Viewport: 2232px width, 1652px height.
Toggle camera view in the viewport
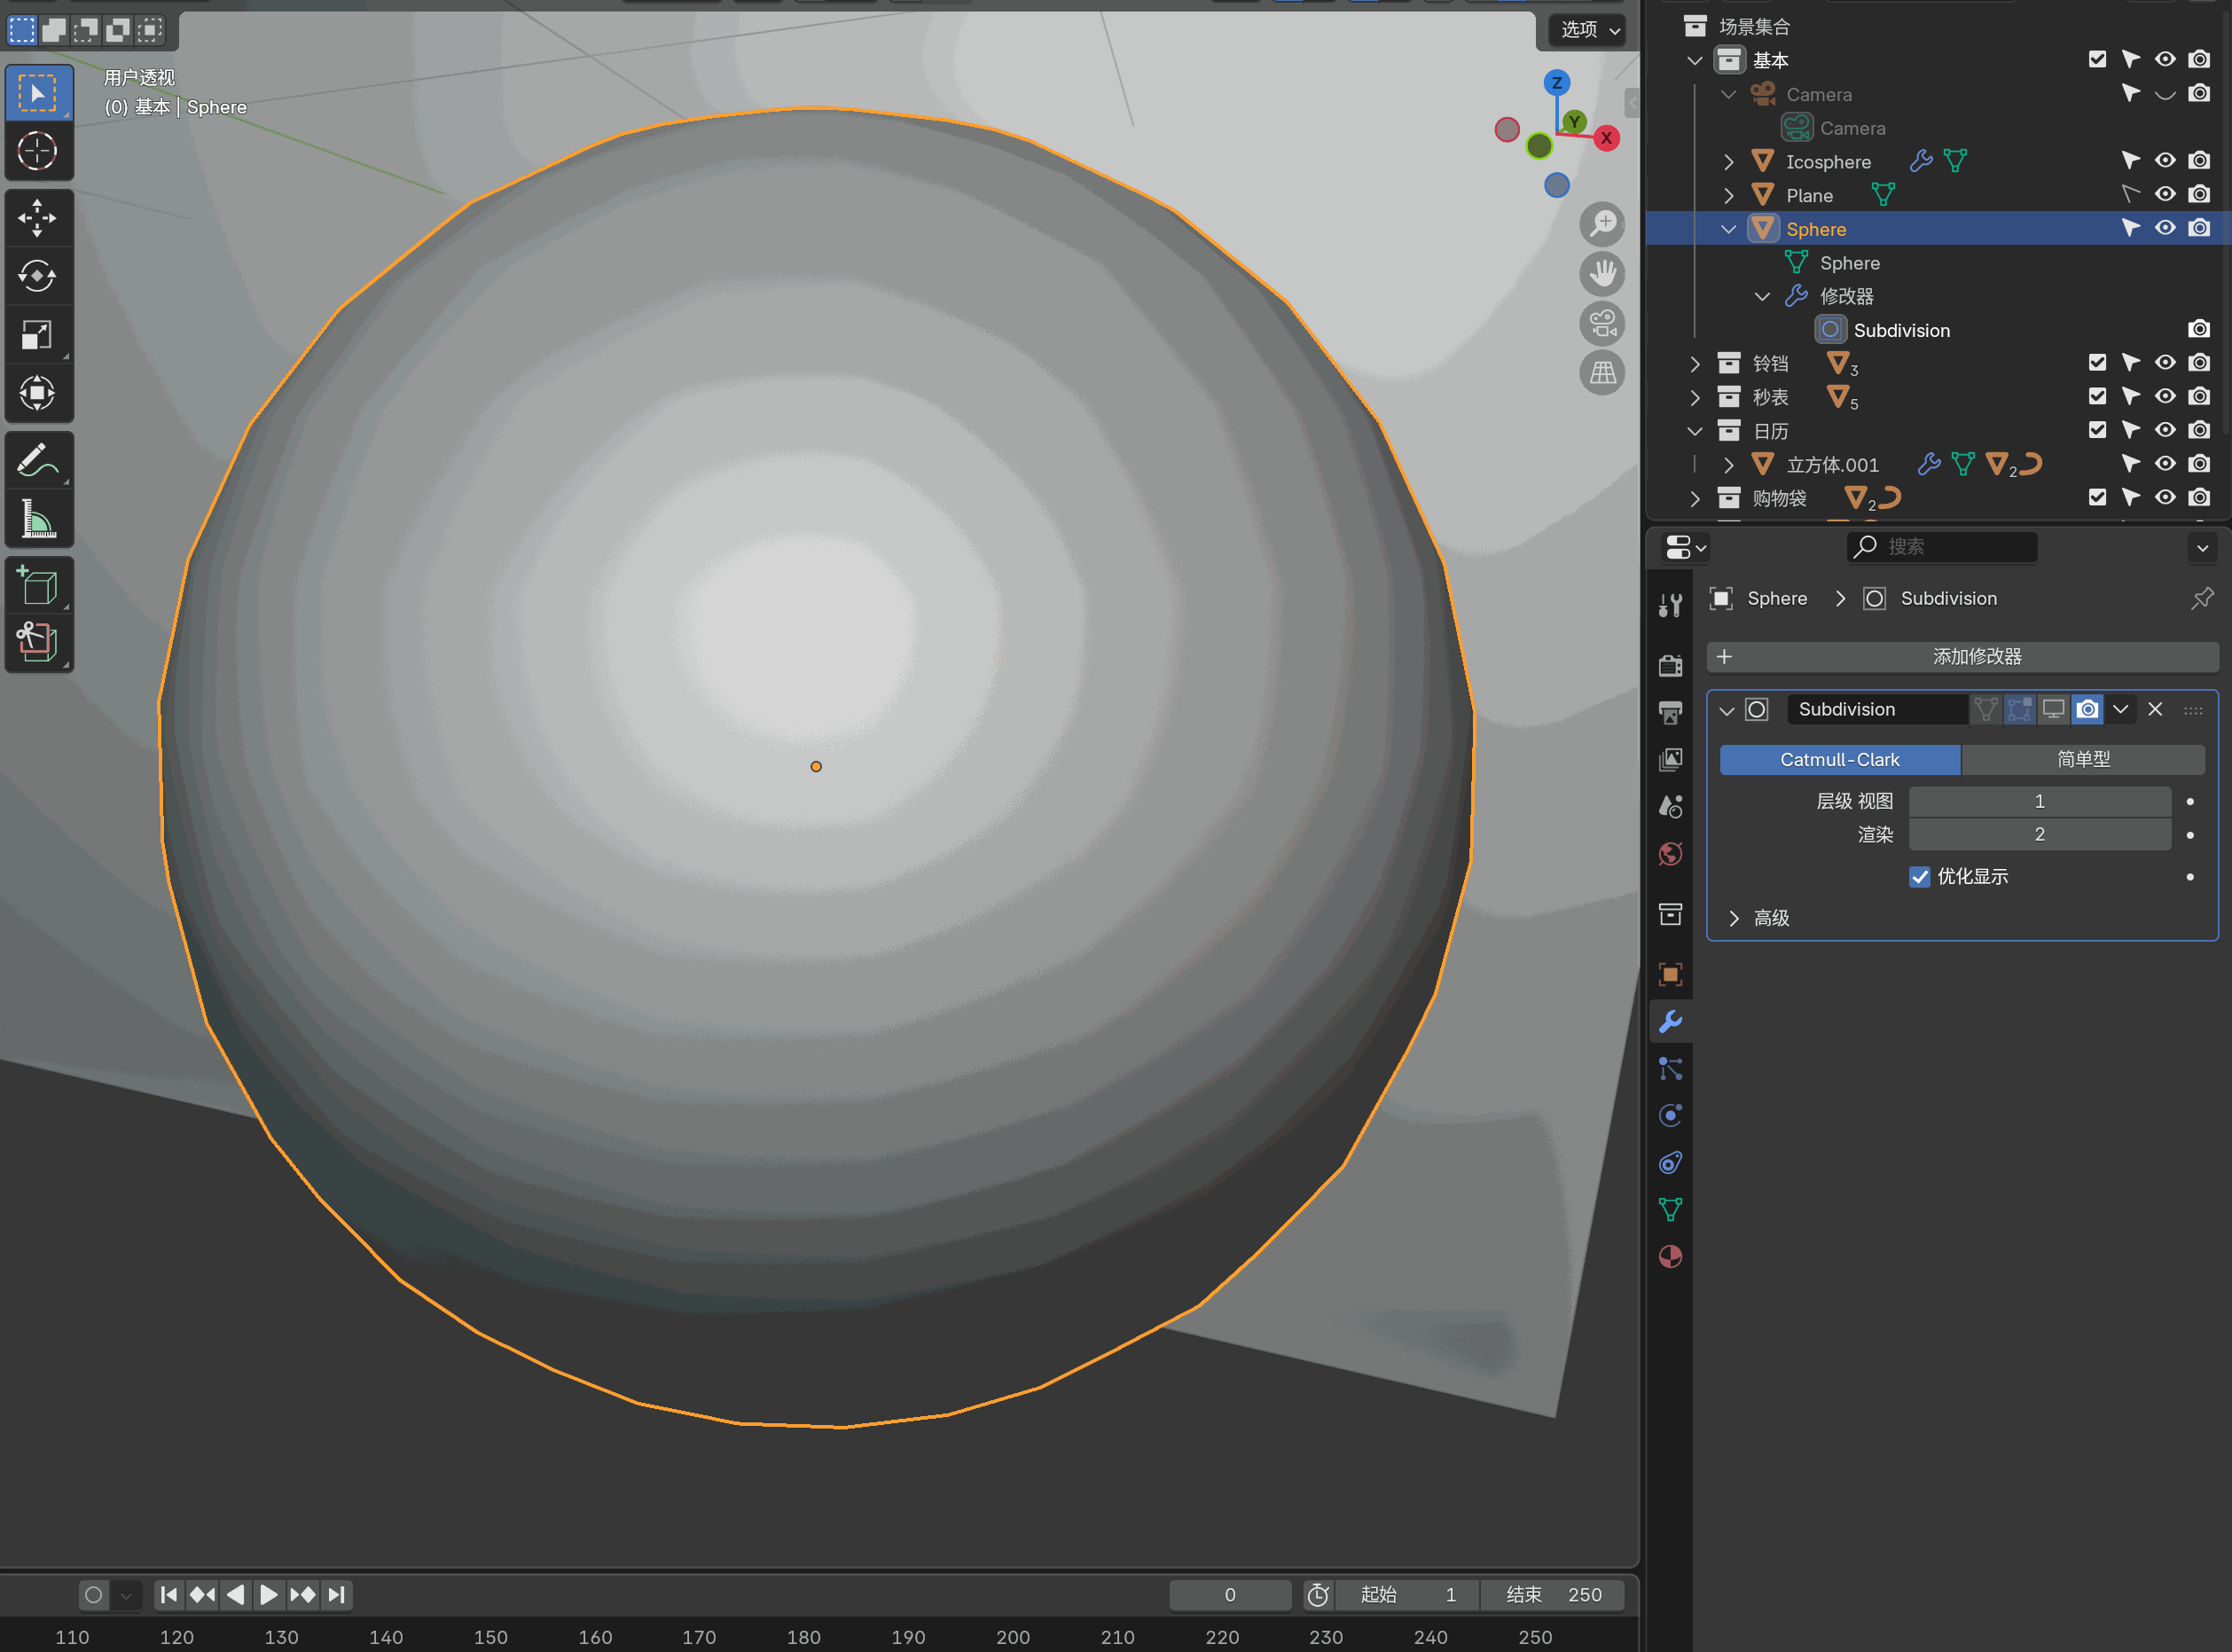1602,323
